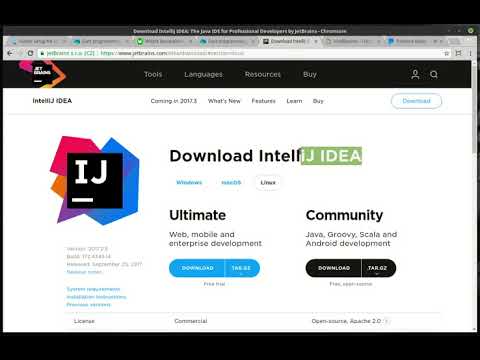Close the active Download IntelliJ tab
The image size is (480, 360).
click(316, 42)
